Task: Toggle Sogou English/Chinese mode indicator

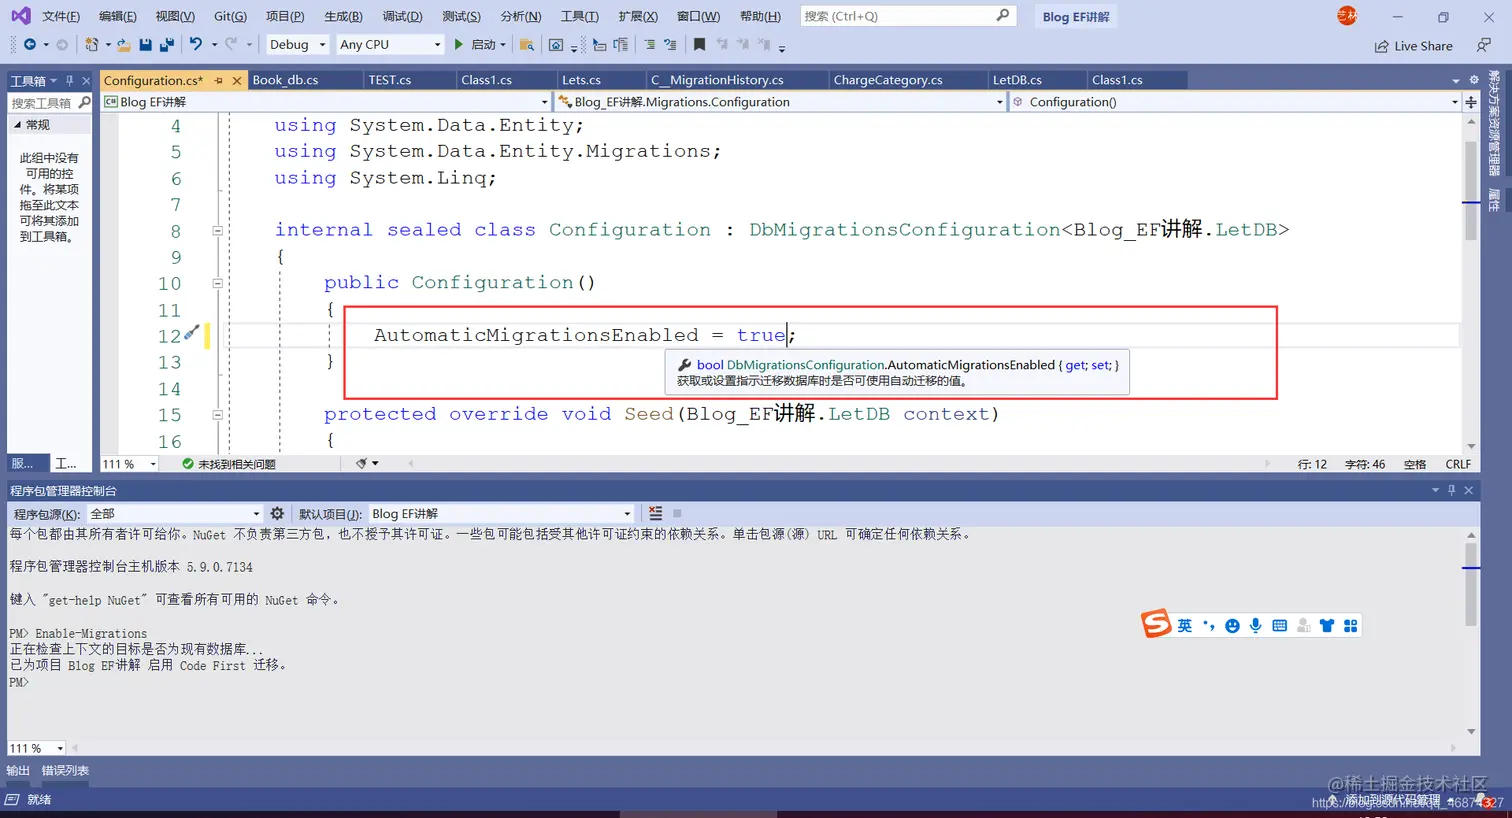Action: (x=1184, y=626)
